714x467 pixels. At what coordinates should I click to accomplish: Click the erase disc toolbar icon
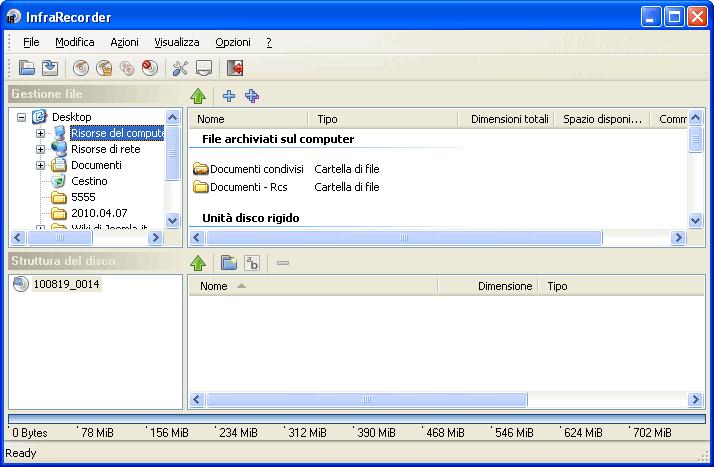point(149,68)
